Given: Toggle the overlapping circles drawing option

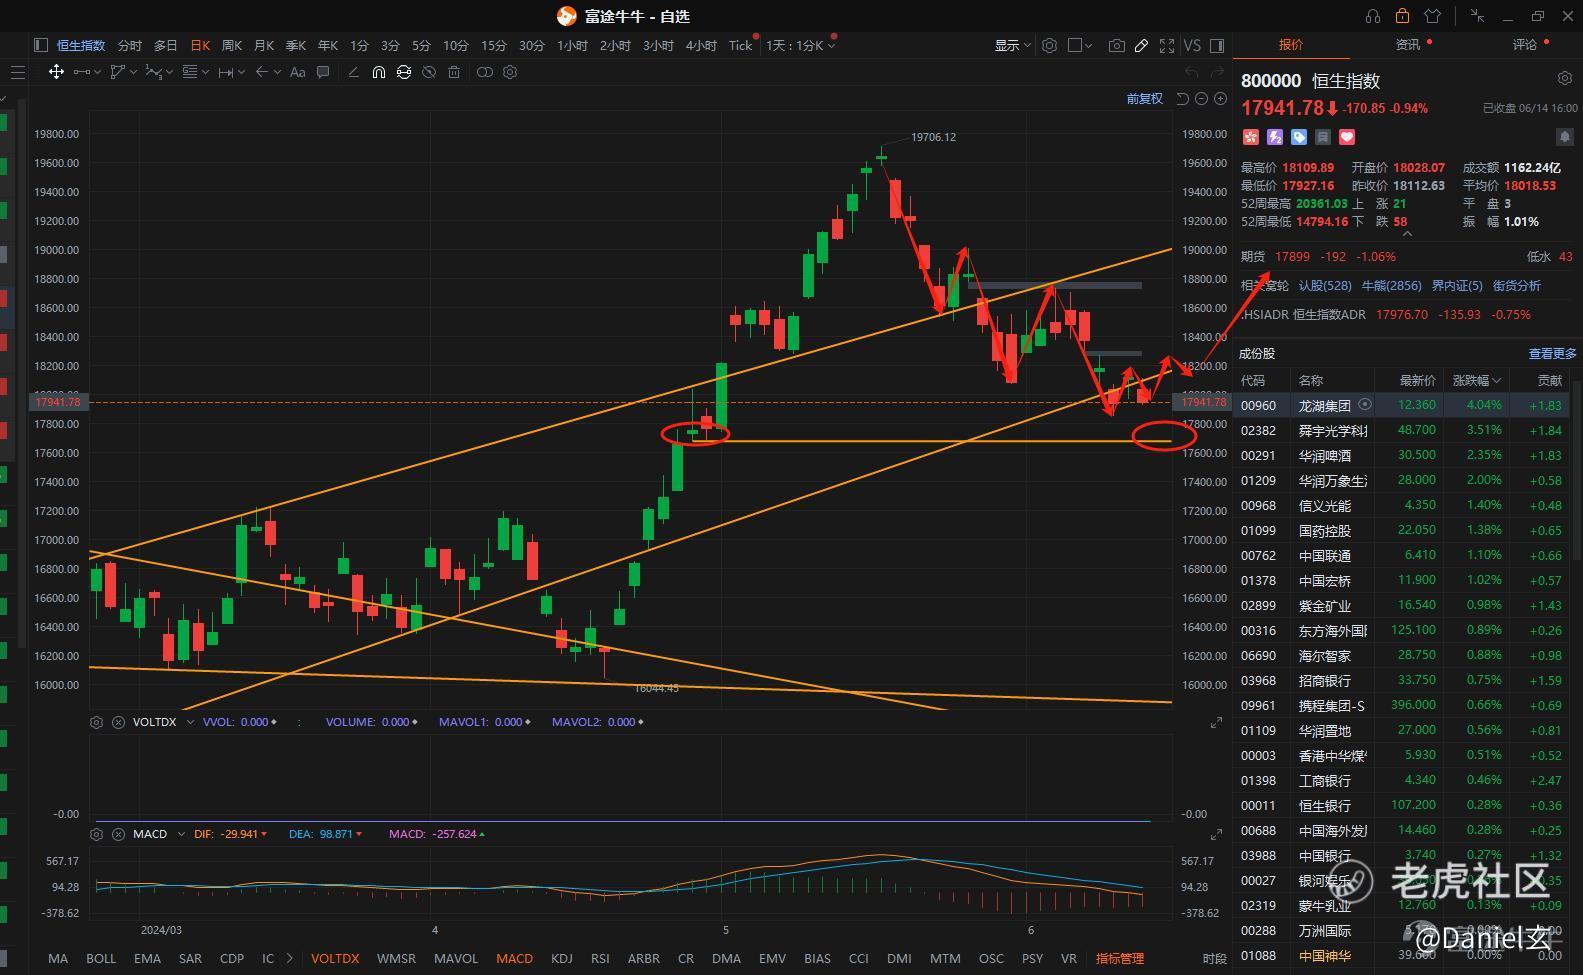Looking at the screenshot, I should [485, 72].
